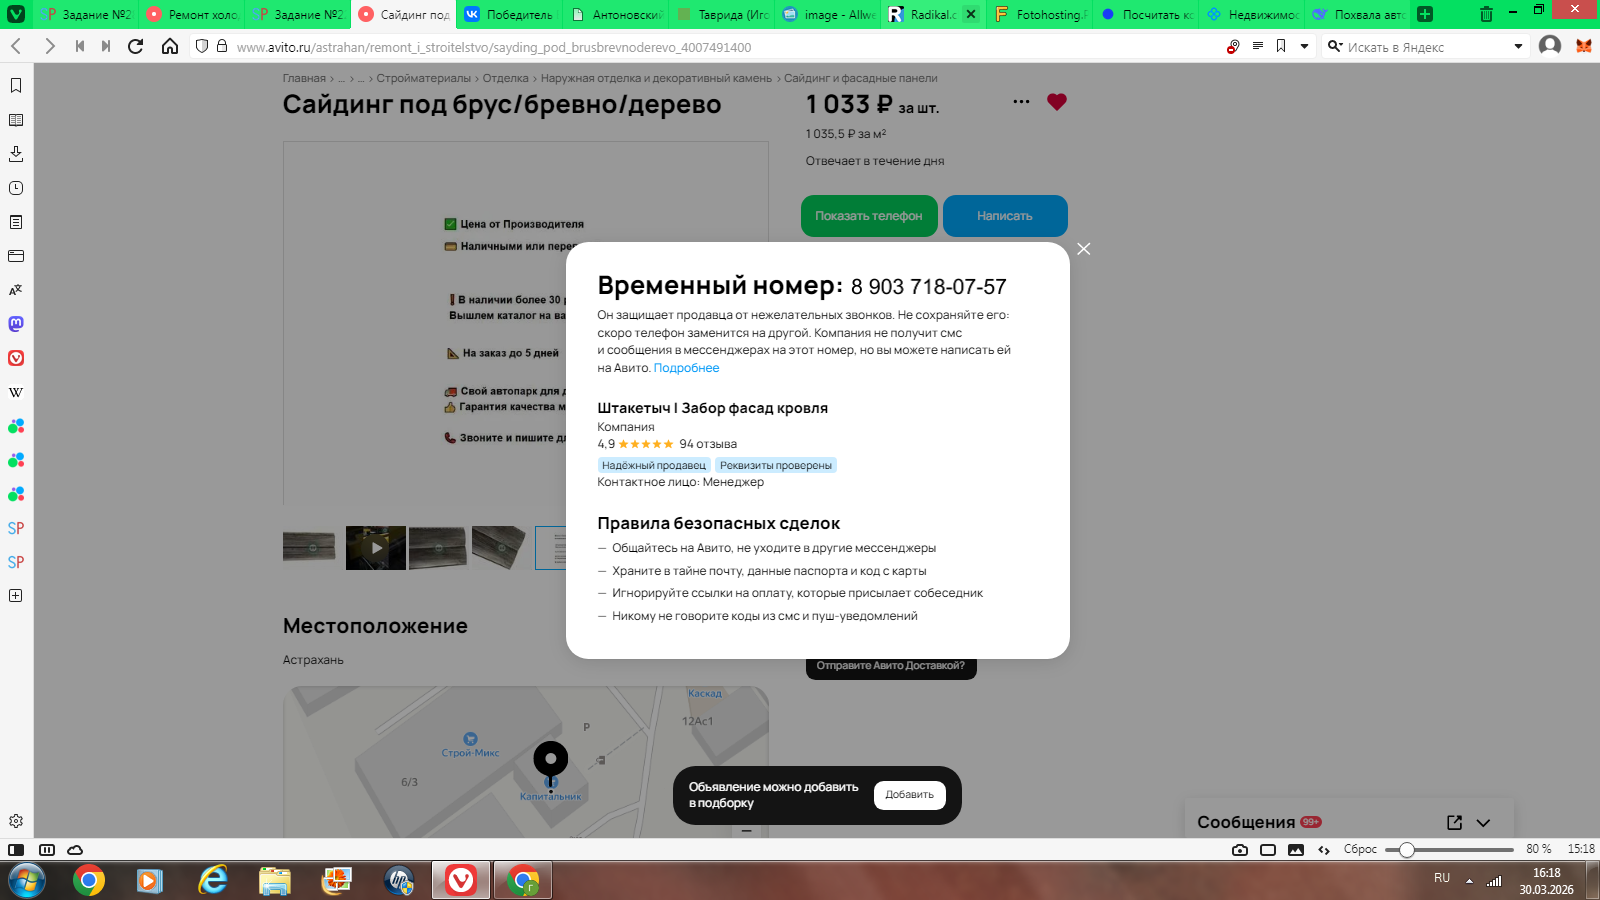1600x900 pixels.
Task: Expand the address bar dropdown arrow
Action: 1304,46
